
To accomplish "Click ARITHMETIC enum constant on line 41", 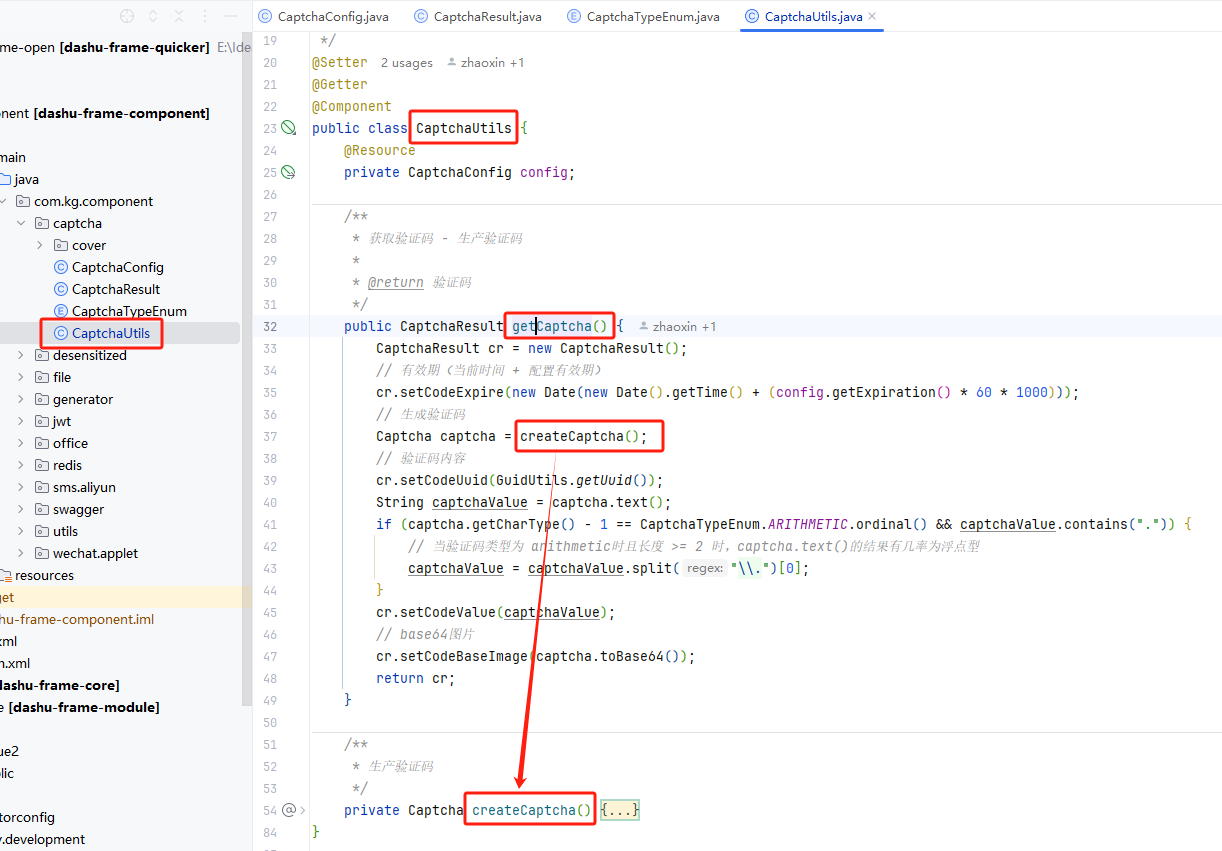I will [x=808, y=524].
